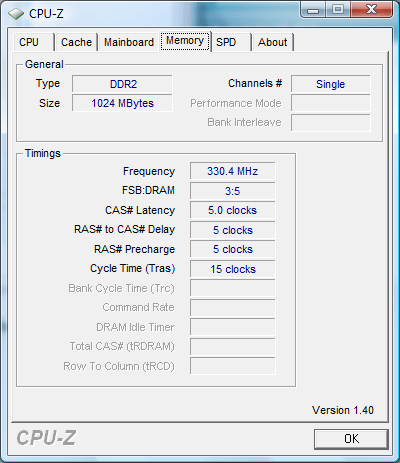Image resolution: width=400 pixels, height=463 pixels.
Task: Select the Mainboard tab
Action: click(x=129, y=42)
